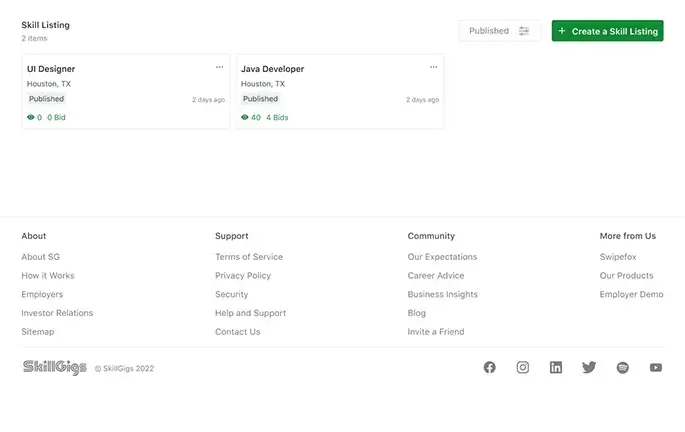Screen dimensions: 685x432
Task: Visit the Career Advice page
Action: pos(436,276)
